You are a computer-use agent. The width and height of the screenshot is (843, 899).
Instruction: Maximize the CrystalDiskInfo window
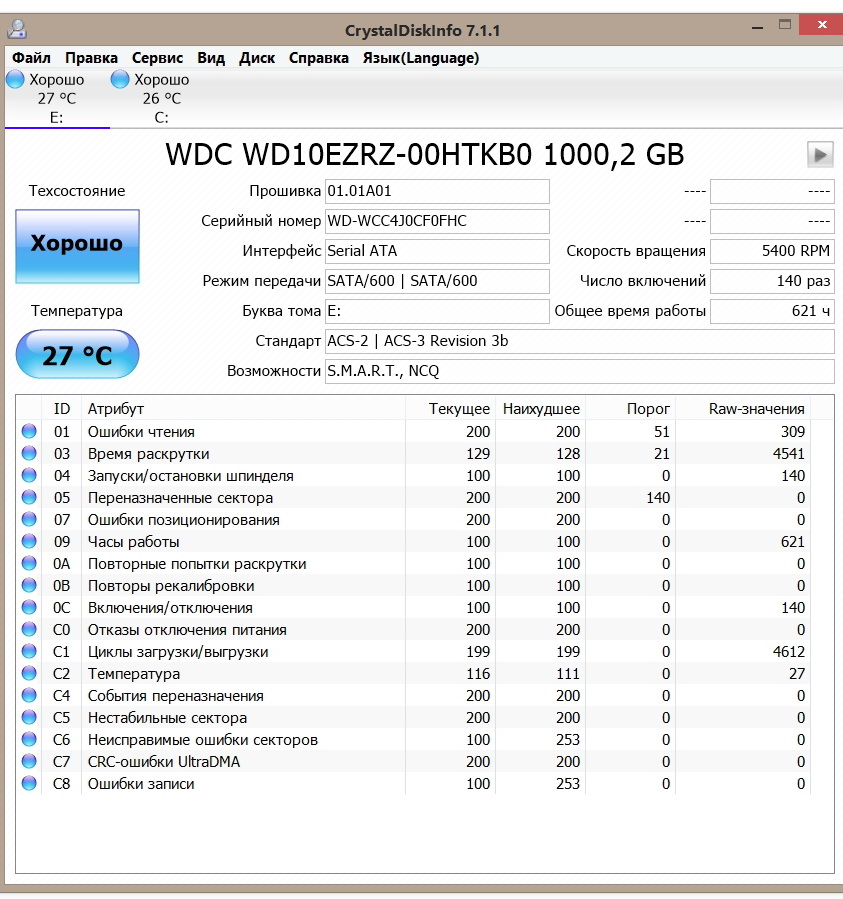[785, 25]
